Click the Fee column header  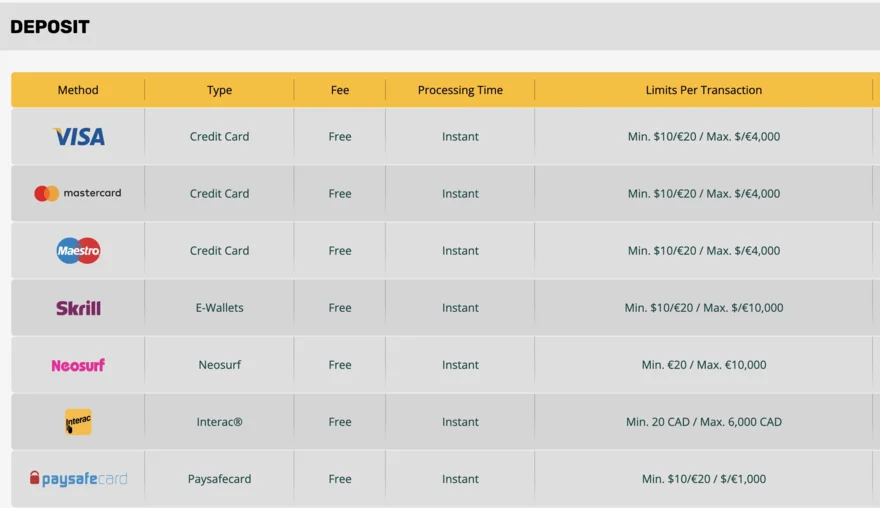click(340, 90)
